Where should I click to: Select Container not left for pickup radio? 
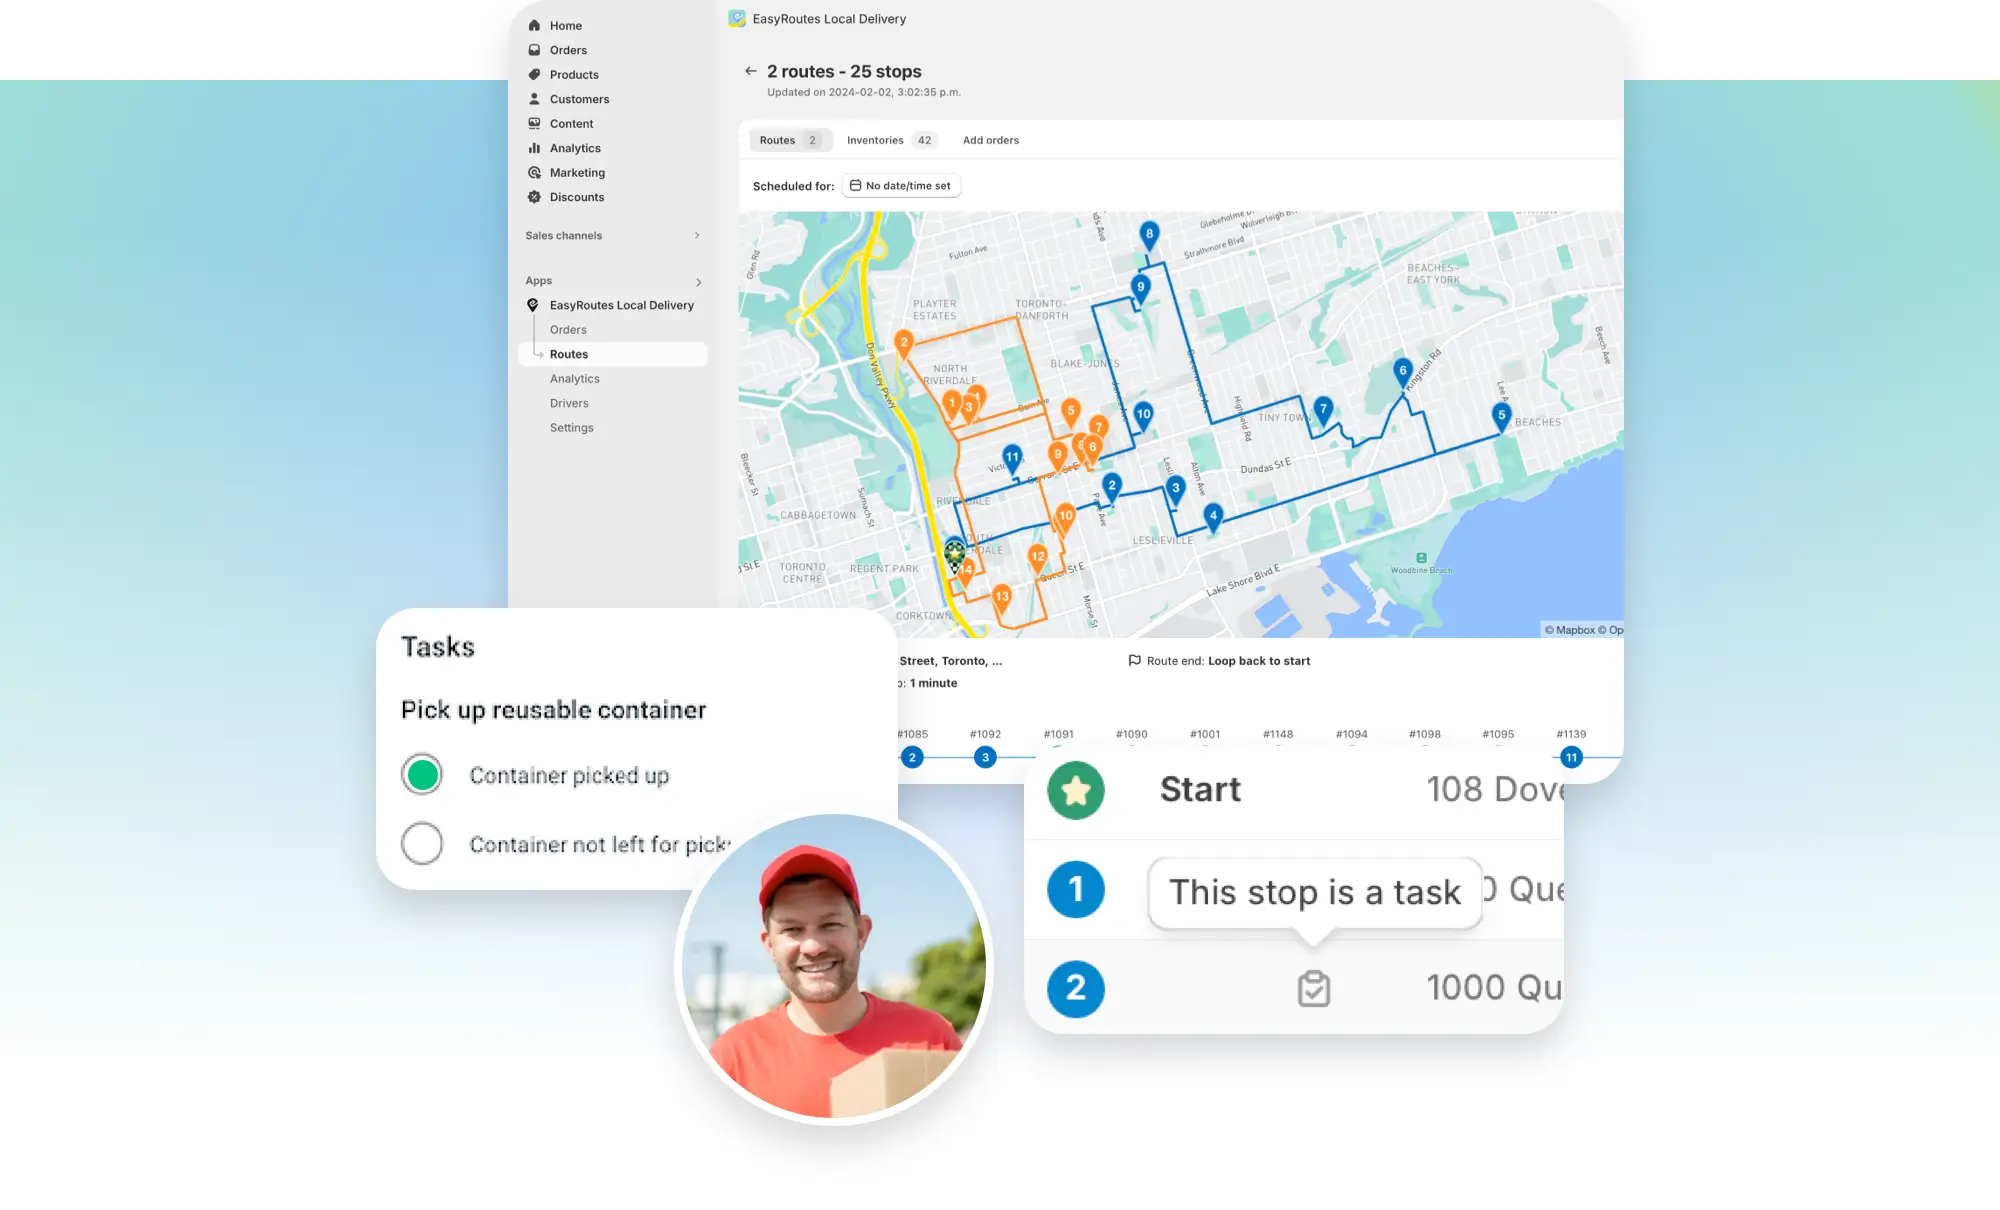422,844
